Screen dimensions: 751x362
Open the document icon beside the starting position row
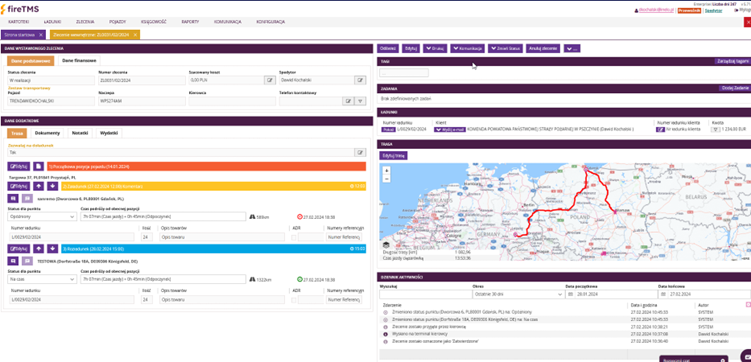pos(39,166)
